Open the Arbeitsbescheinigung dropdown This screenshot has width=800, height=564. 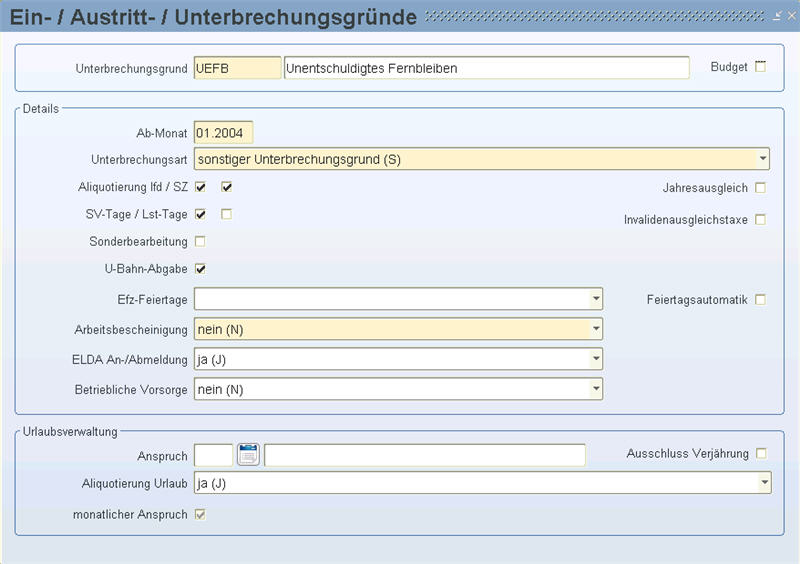pyautogui.click(x=596, y=329)
